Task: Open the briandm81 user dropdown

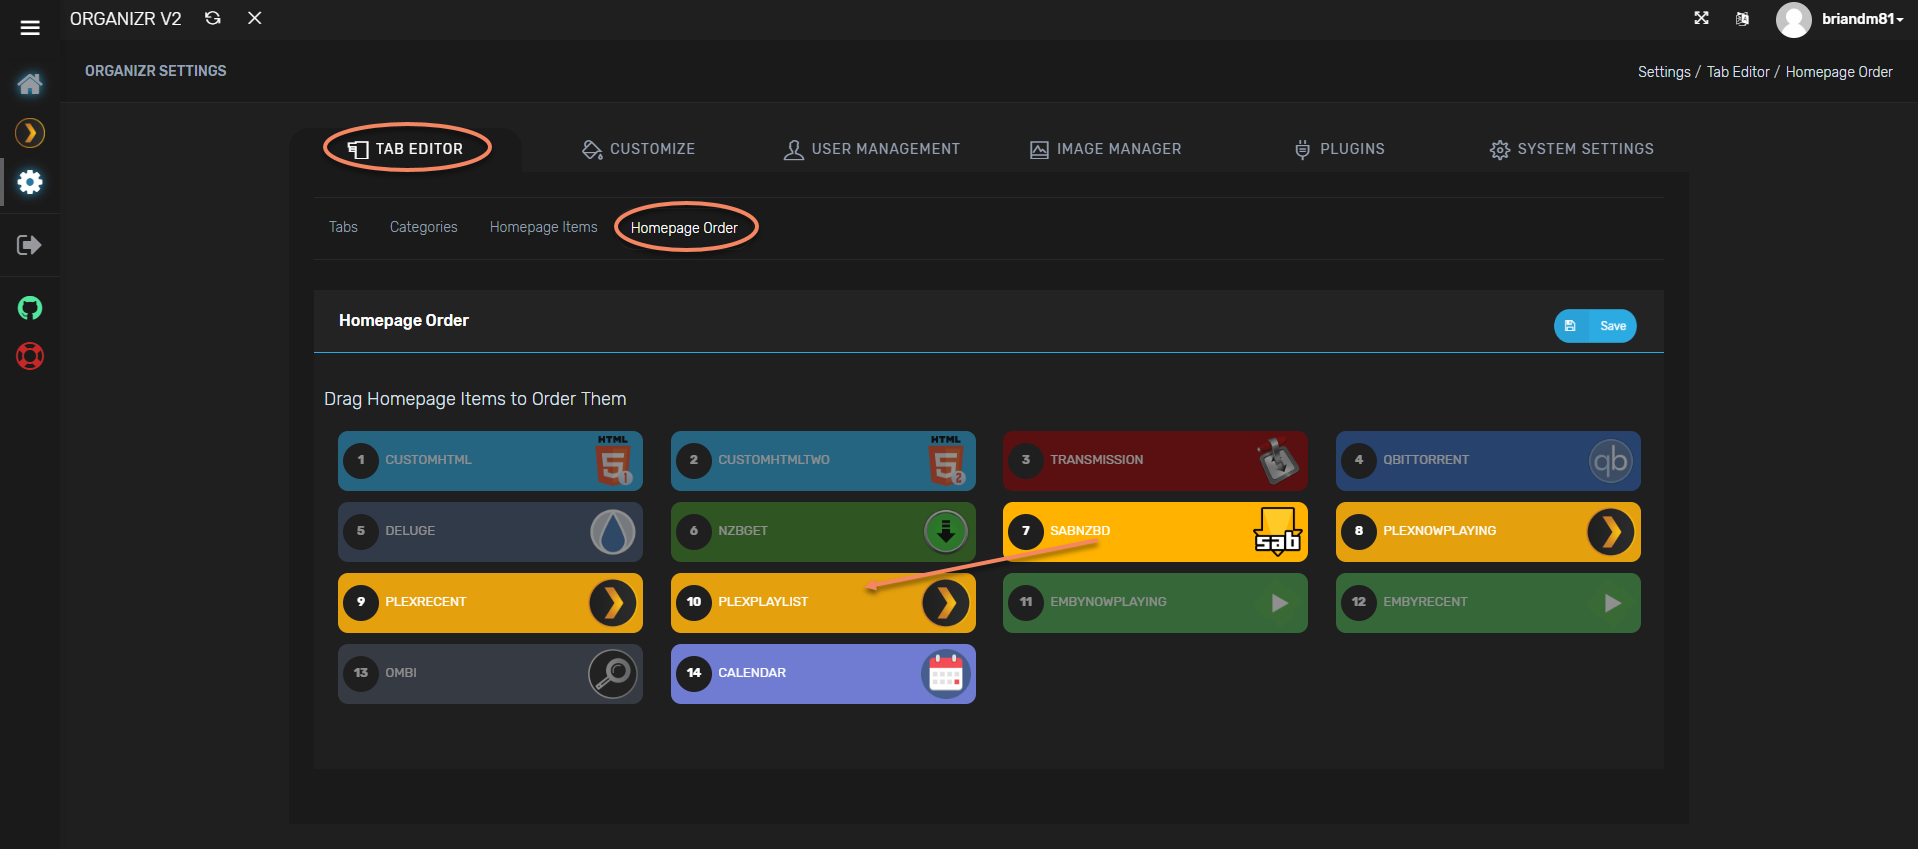Action: 1862,19
